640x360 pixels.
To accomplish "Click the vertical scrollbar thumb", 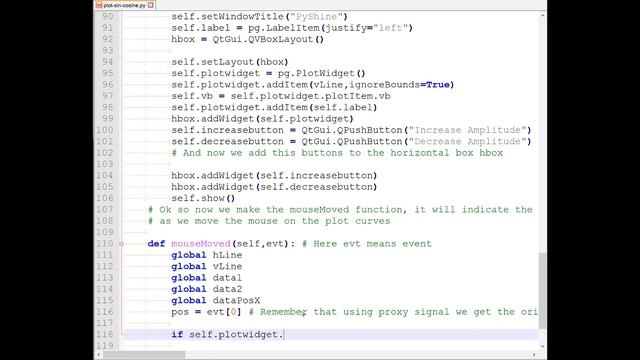I will 542,291.
